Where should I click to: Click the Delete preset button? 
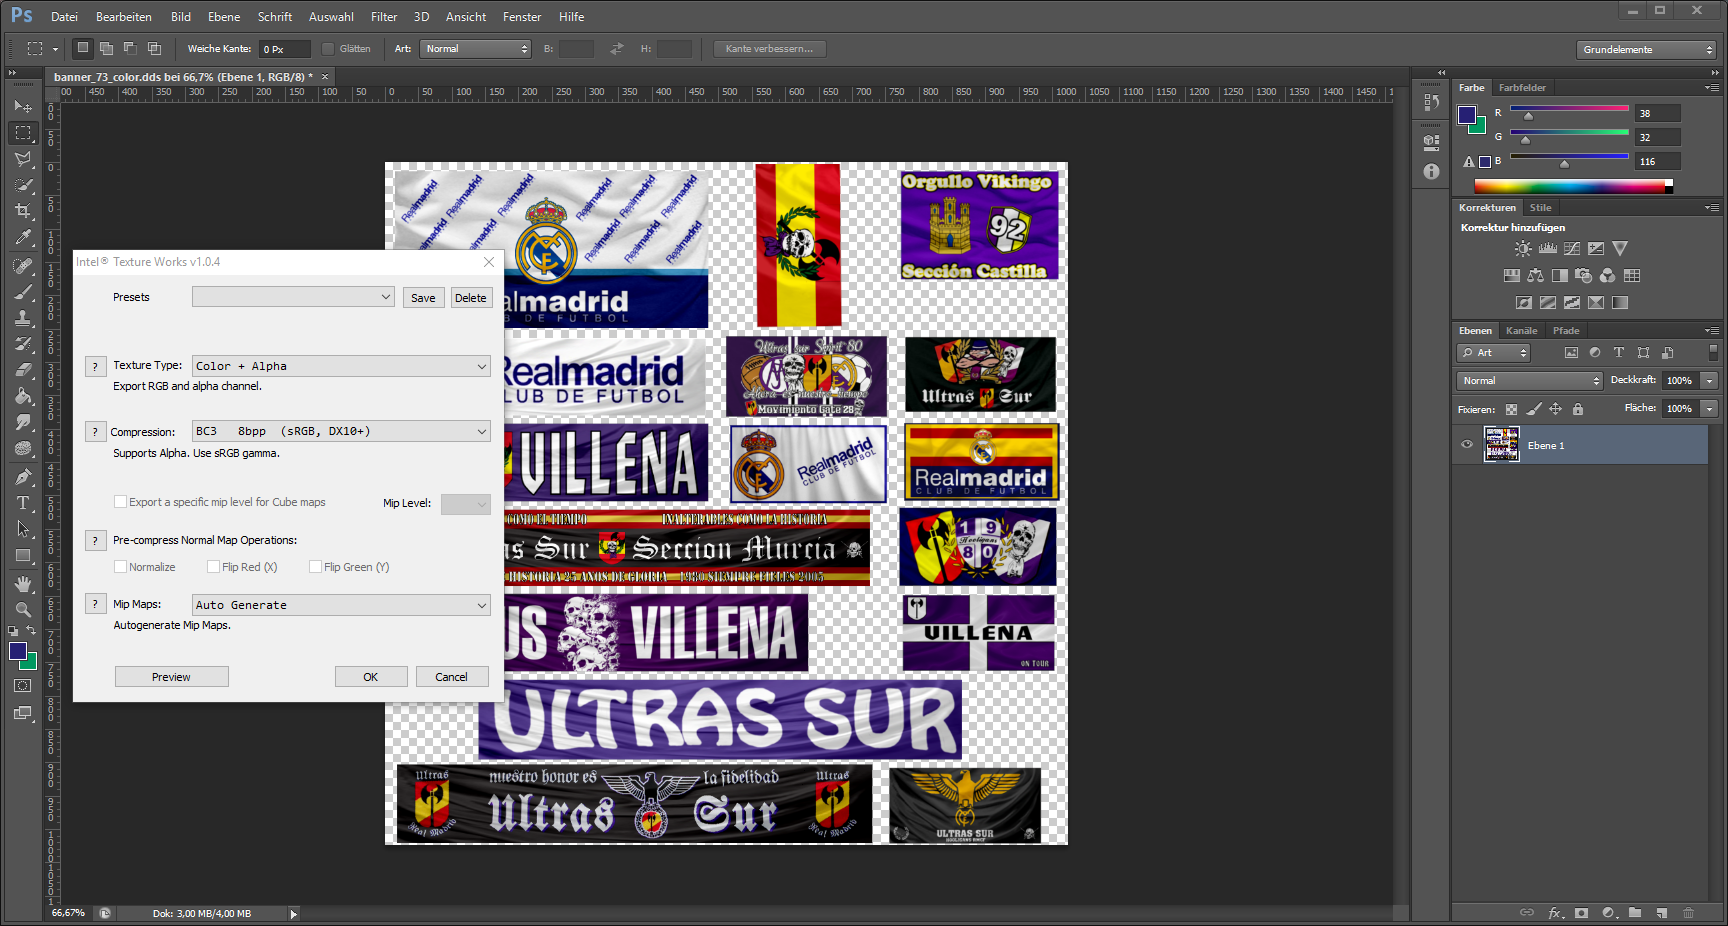[x=470, y=298]
